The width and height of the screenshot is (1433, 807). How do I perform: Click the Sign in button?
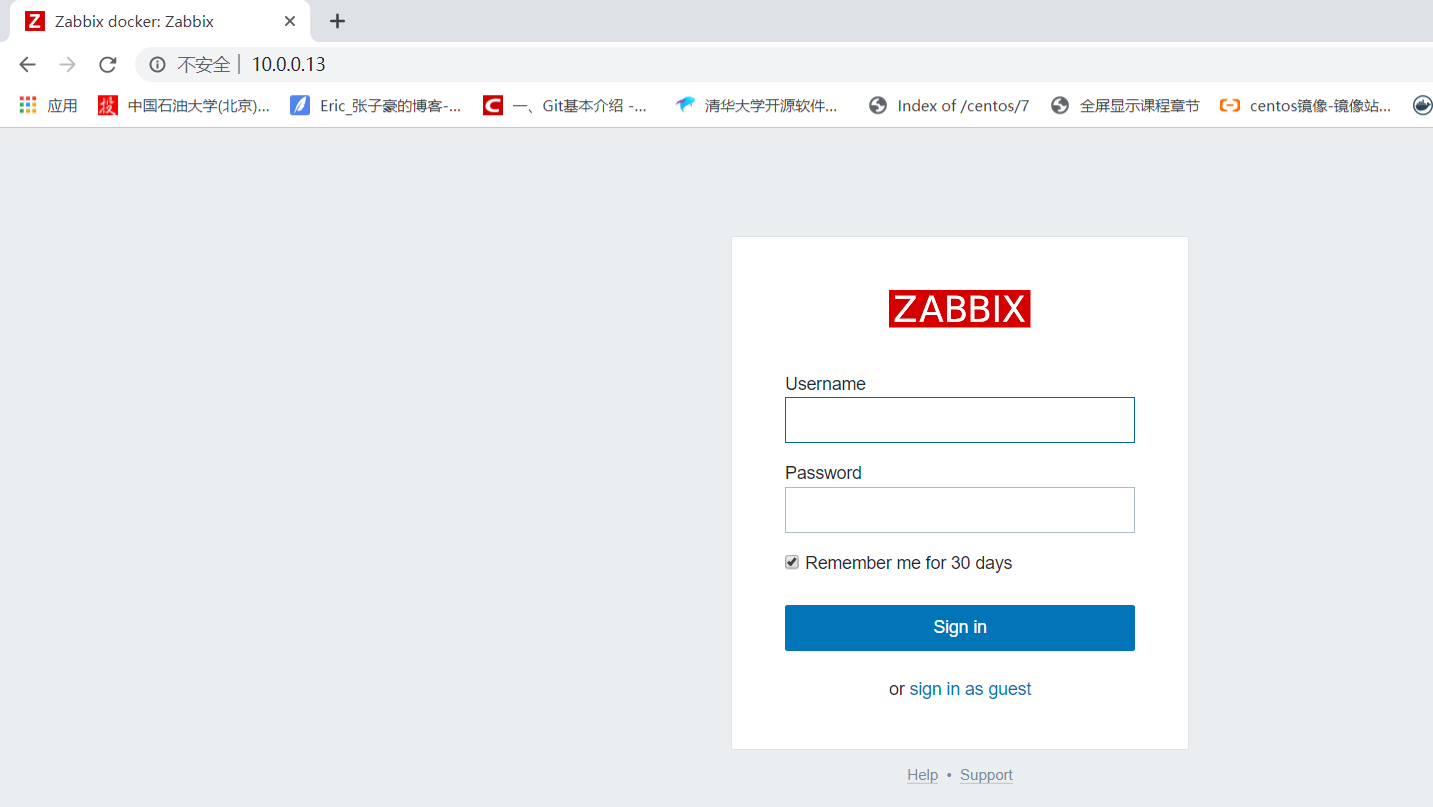pyautogui.click(x=960, y=628)
